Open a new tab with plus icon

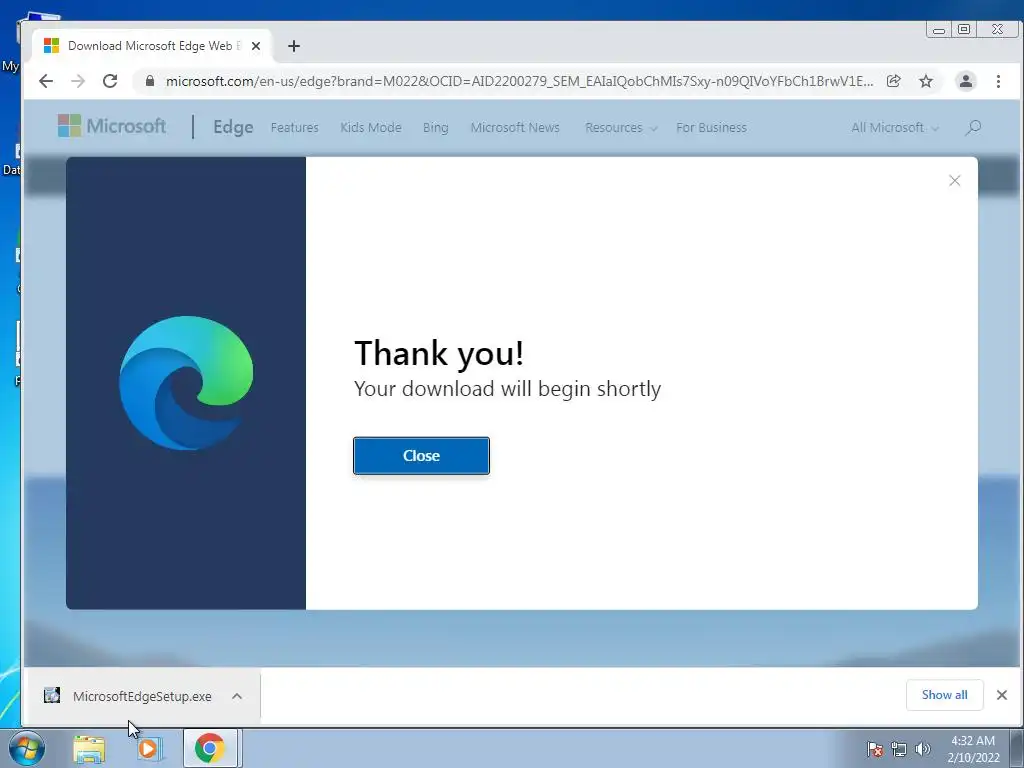click(x=294, y=46)
